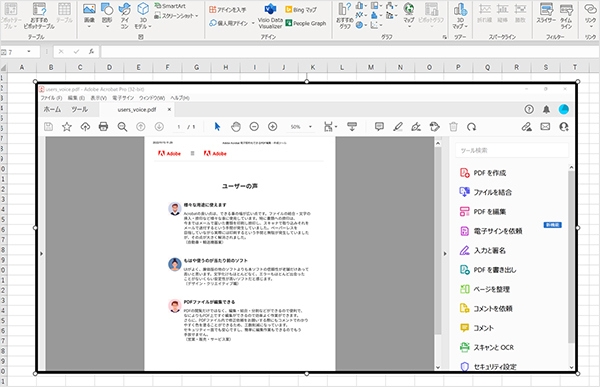Image resolution: width=600 pixels, height=387 pixels.
Task: Choose the arrow selection tool in Acrobat
Action: 217,127
